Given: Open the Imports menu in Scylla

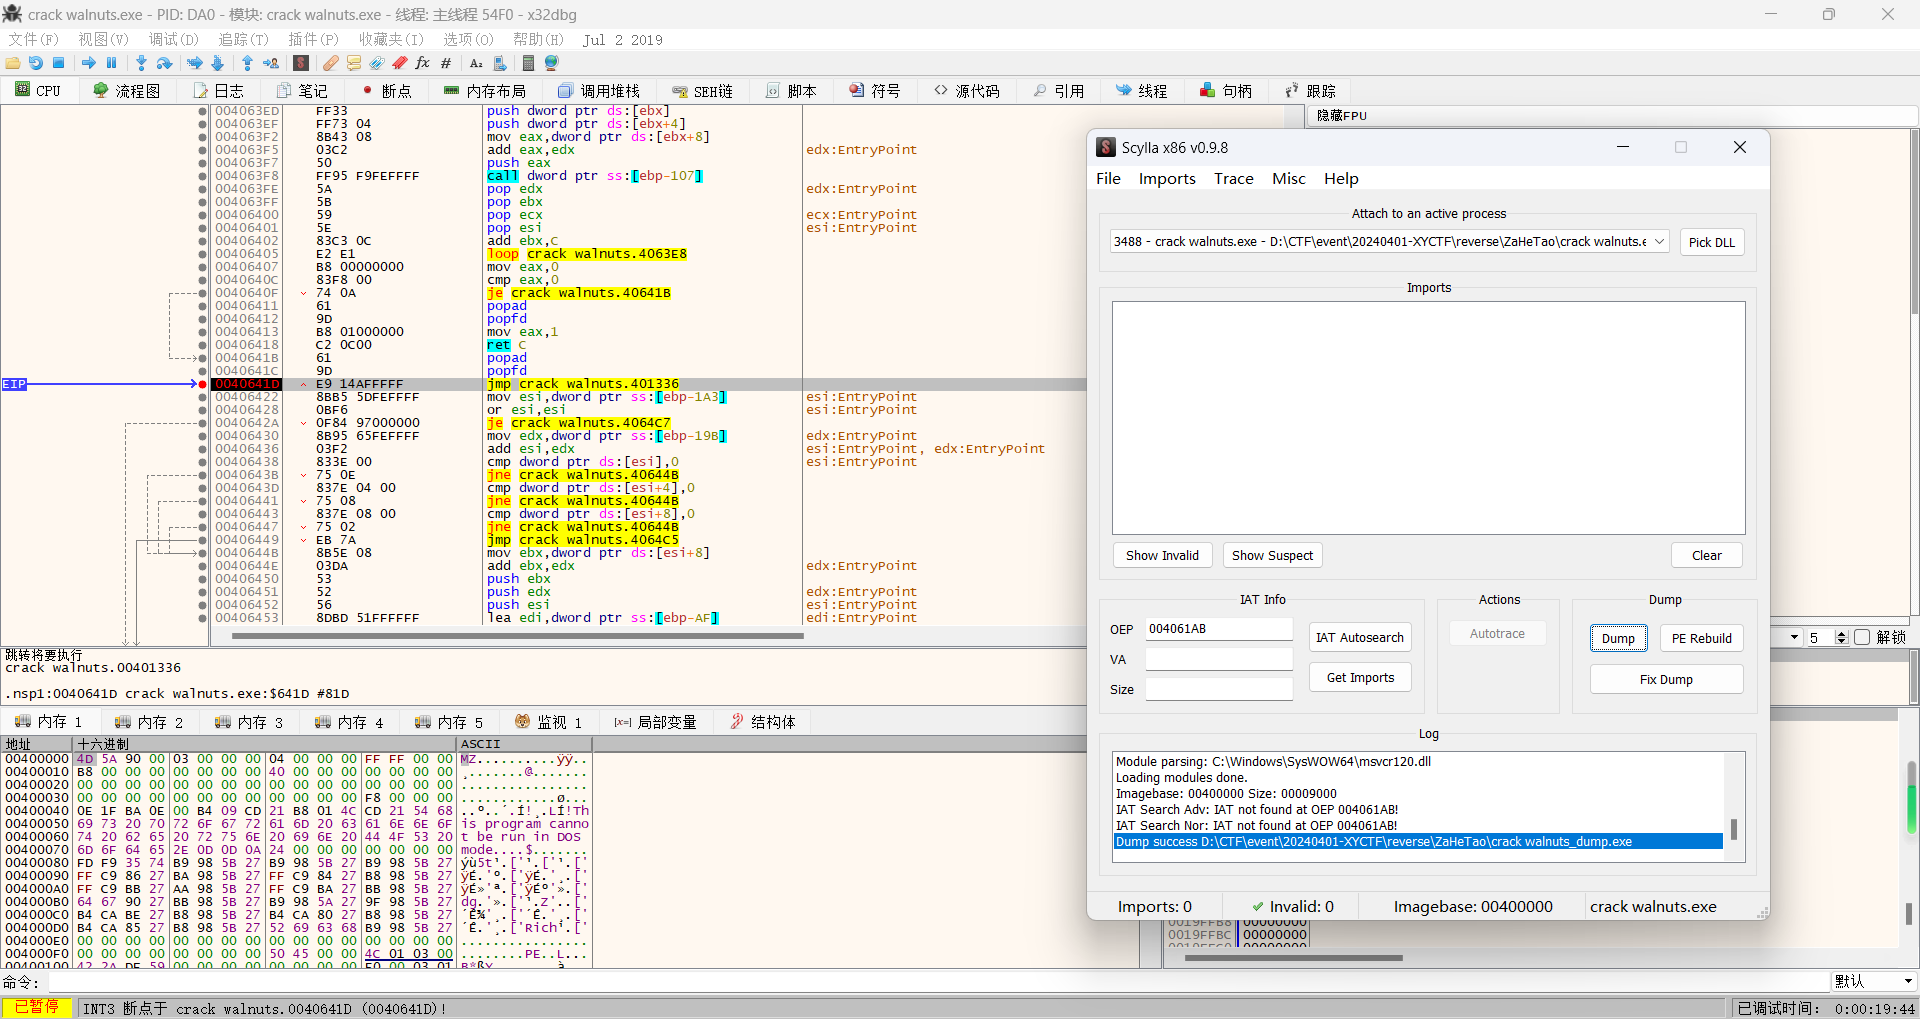Looking at the screenshot, I should tap(1166, 179).
